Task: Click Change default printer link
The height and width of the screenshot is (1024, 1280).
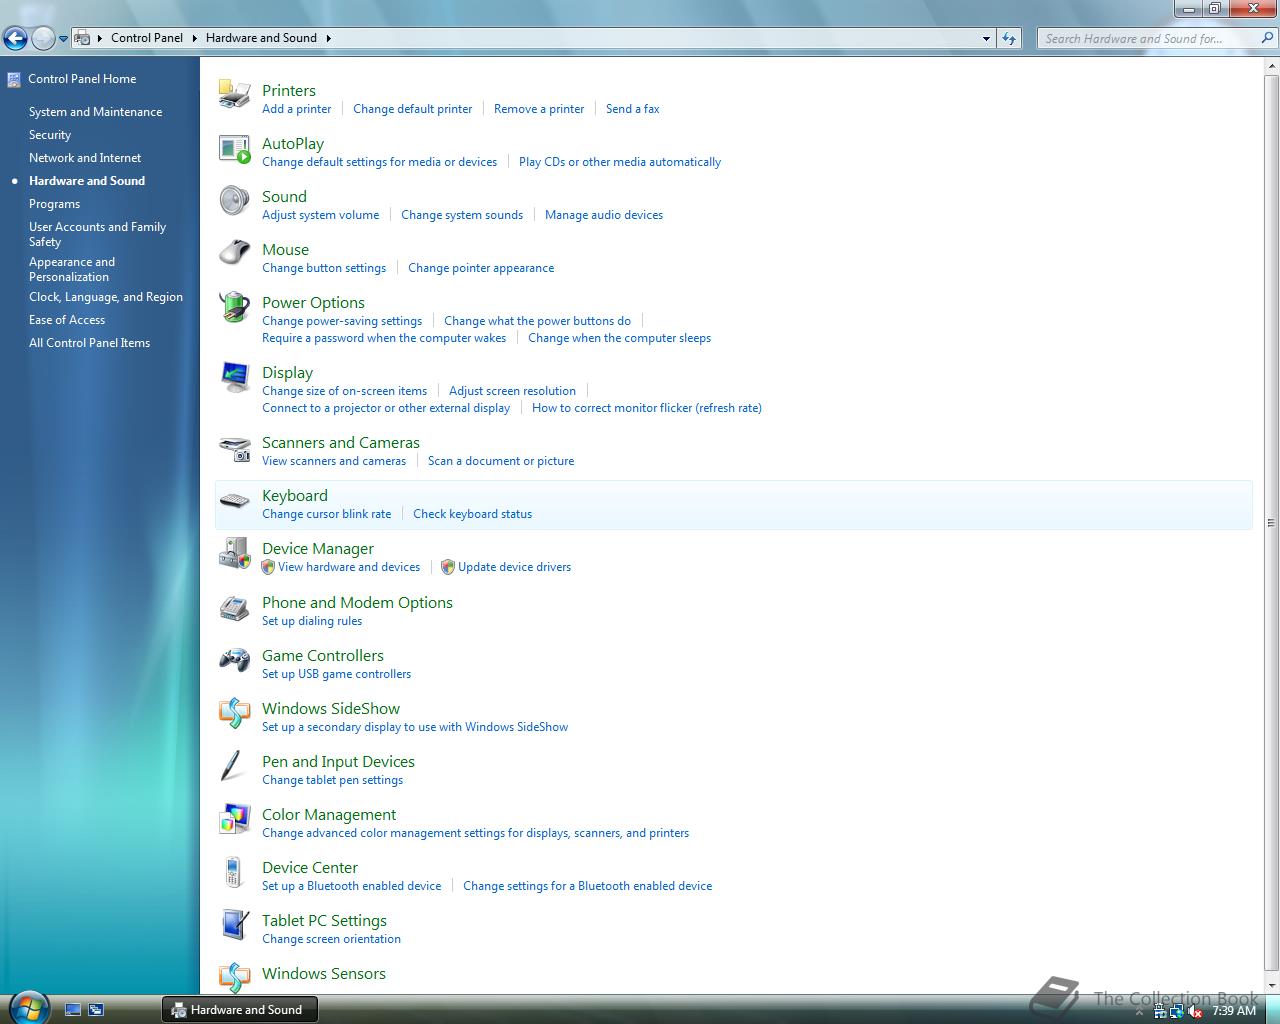Action: [x=412, y=109]
